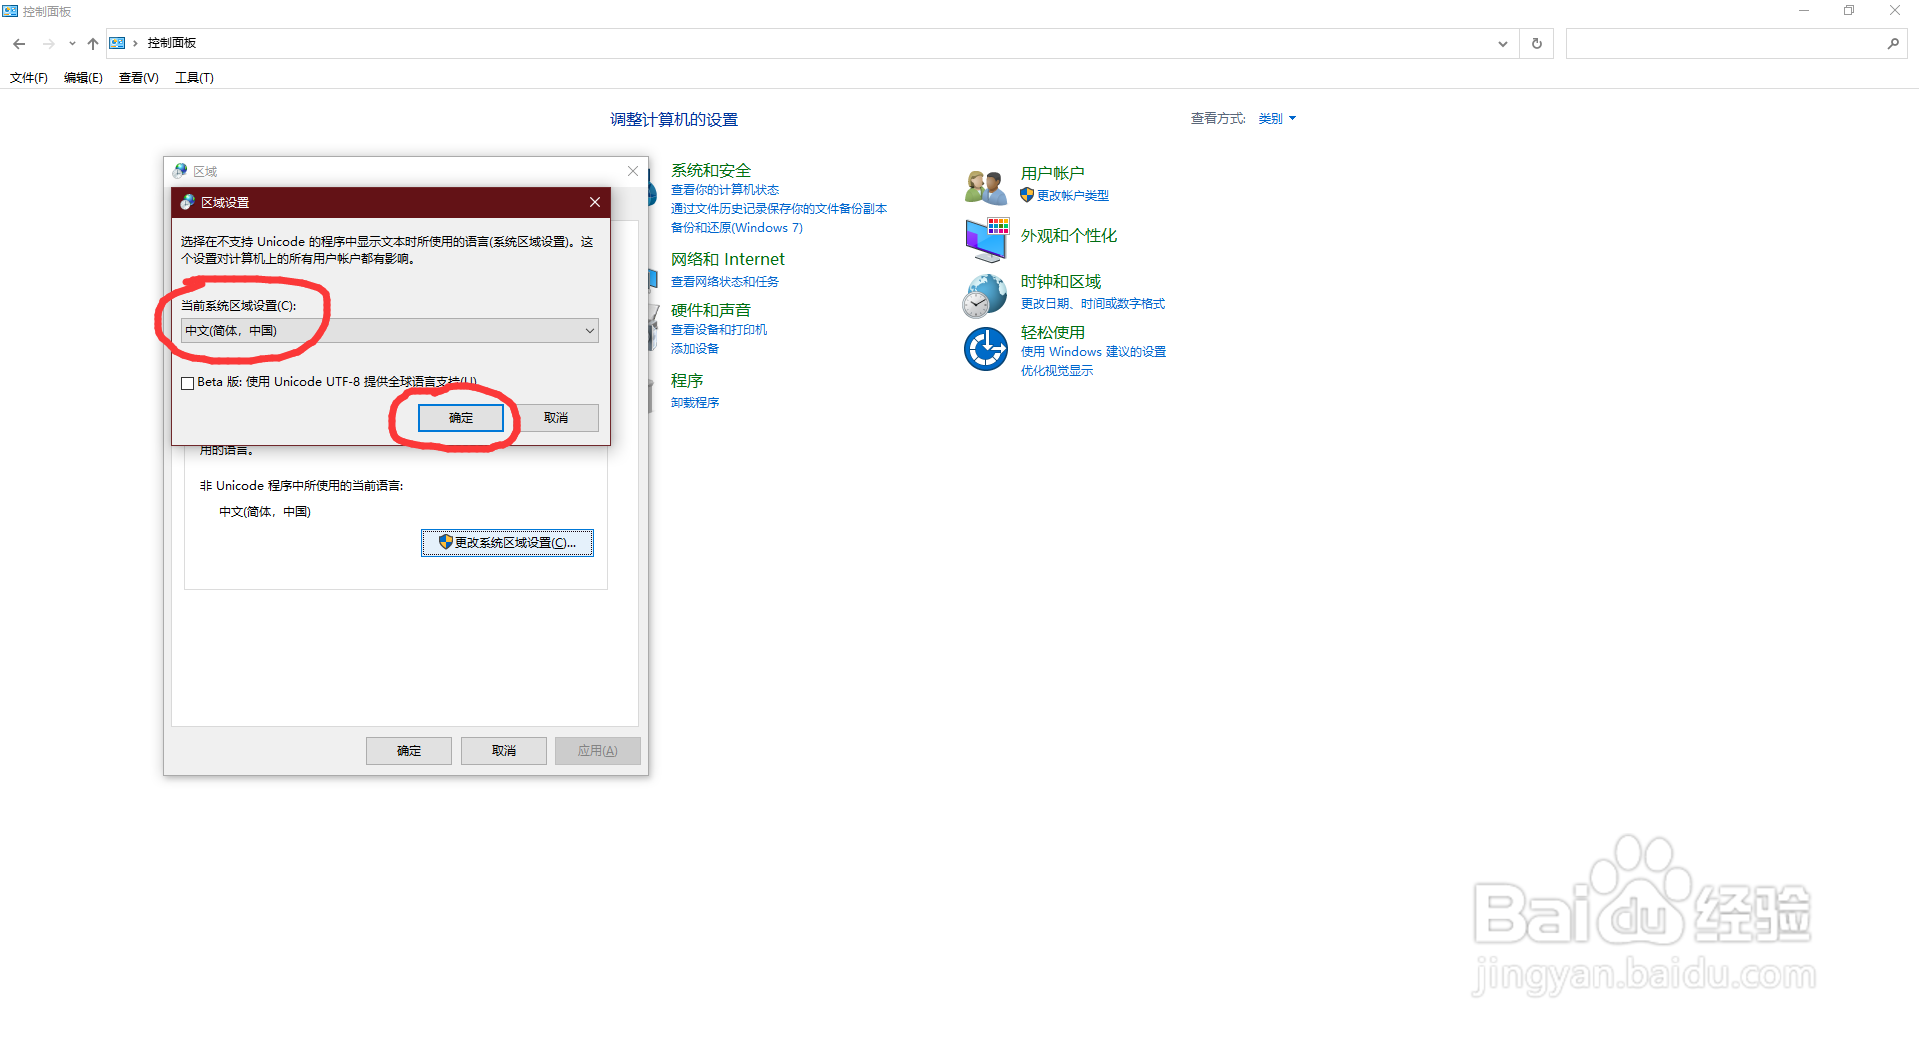Click the Forward navigation arrow
This screenshot has height=1039, width=1919.
48,43
